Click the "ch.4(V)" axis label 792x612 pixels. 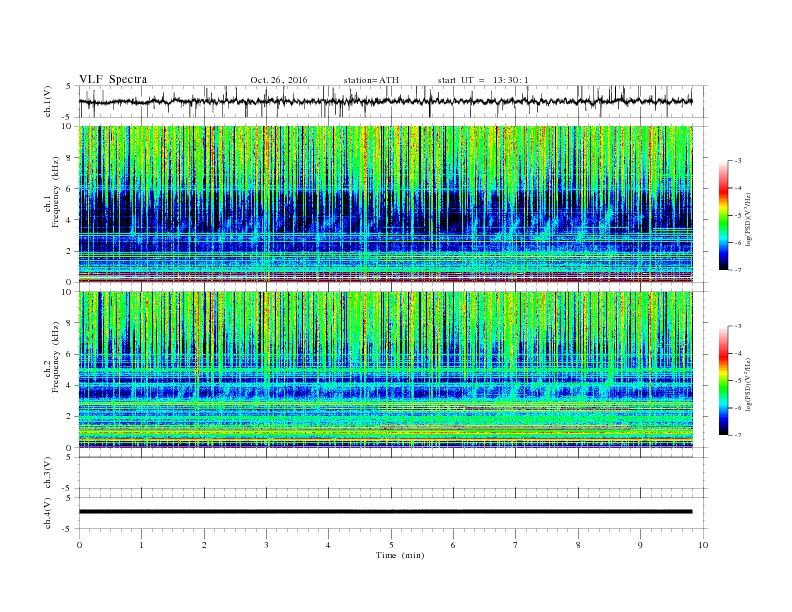(x=48, y=513)
